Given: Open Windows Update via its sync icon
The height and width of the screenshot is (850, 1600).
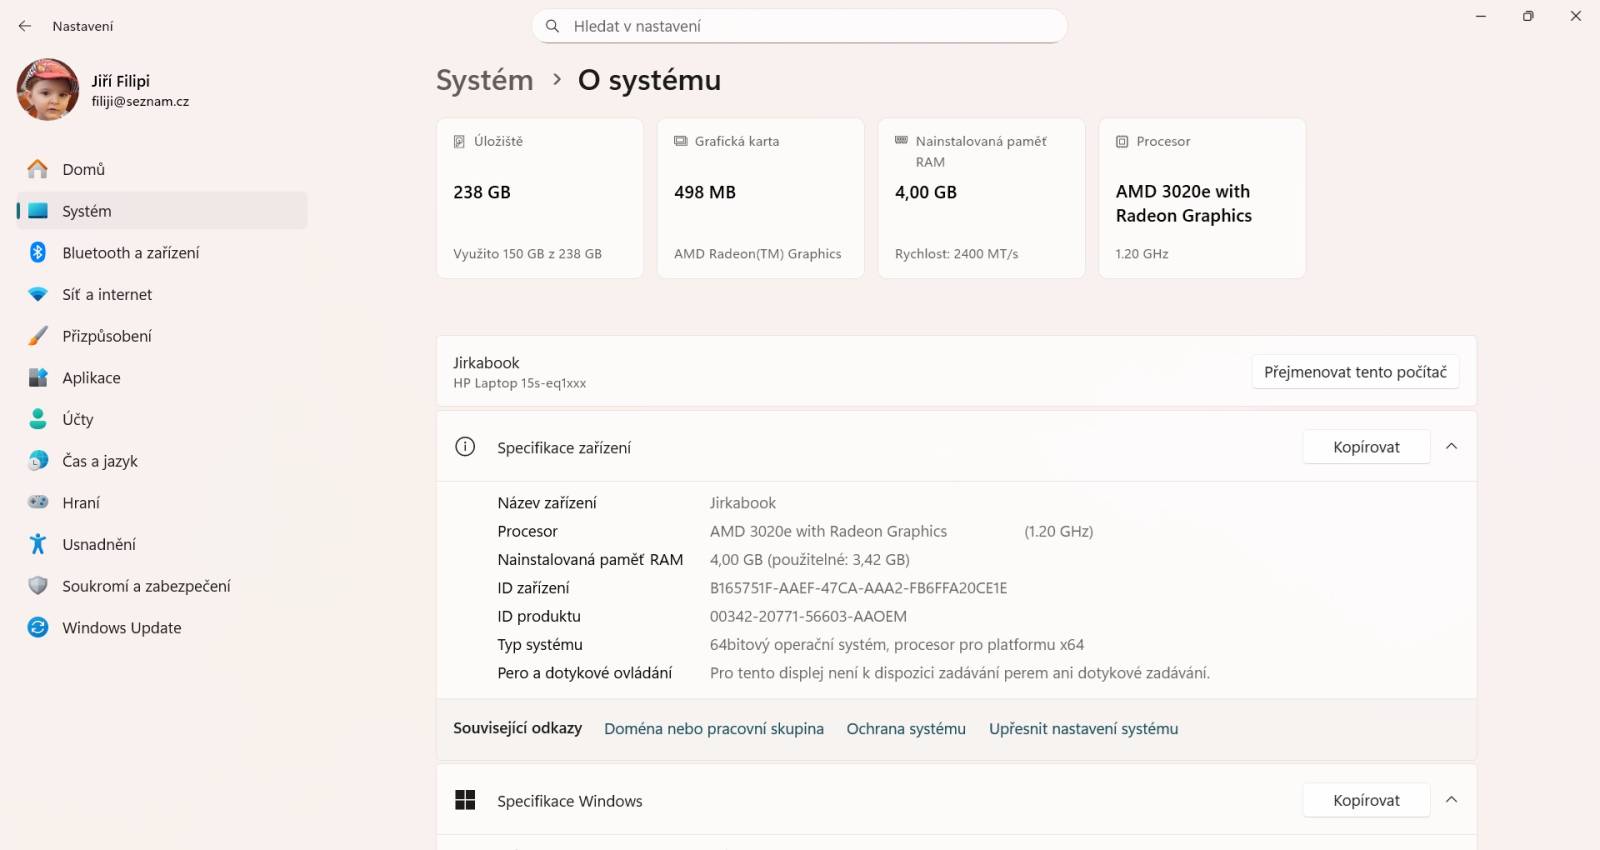Looking at the screenshot, I should pyautogui.click(x=38, y=628).
